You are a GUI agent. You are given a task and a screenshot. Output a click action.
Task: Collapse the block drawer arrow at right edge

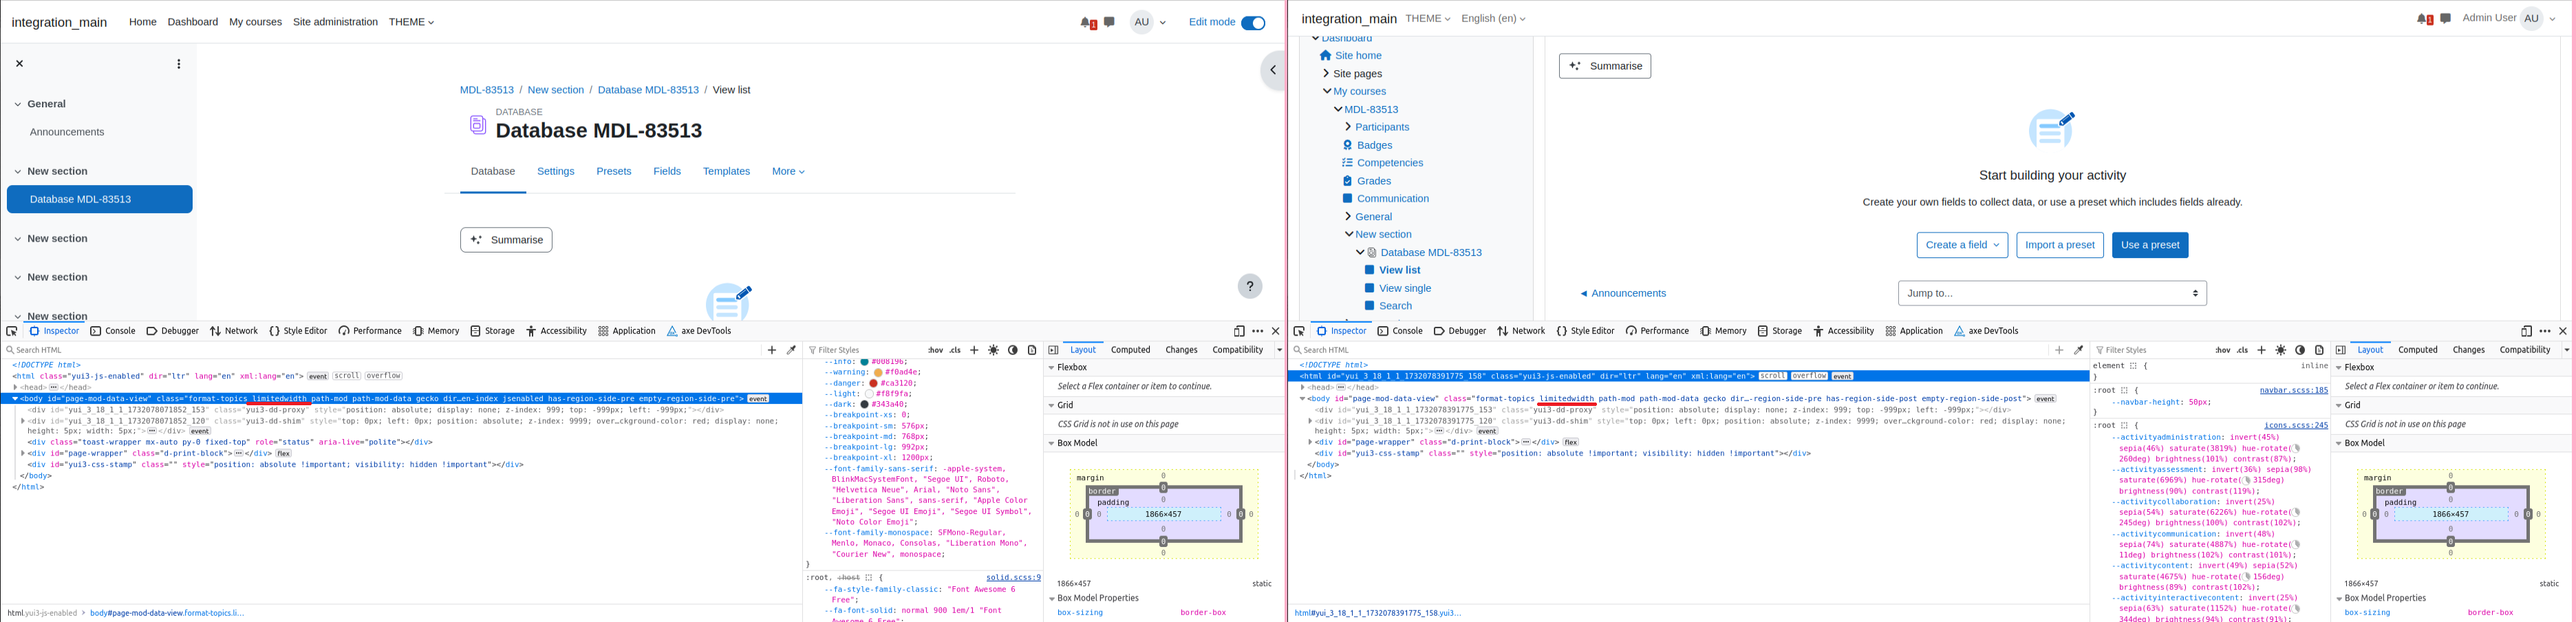pyautogui.click(x=1273, y=70)
